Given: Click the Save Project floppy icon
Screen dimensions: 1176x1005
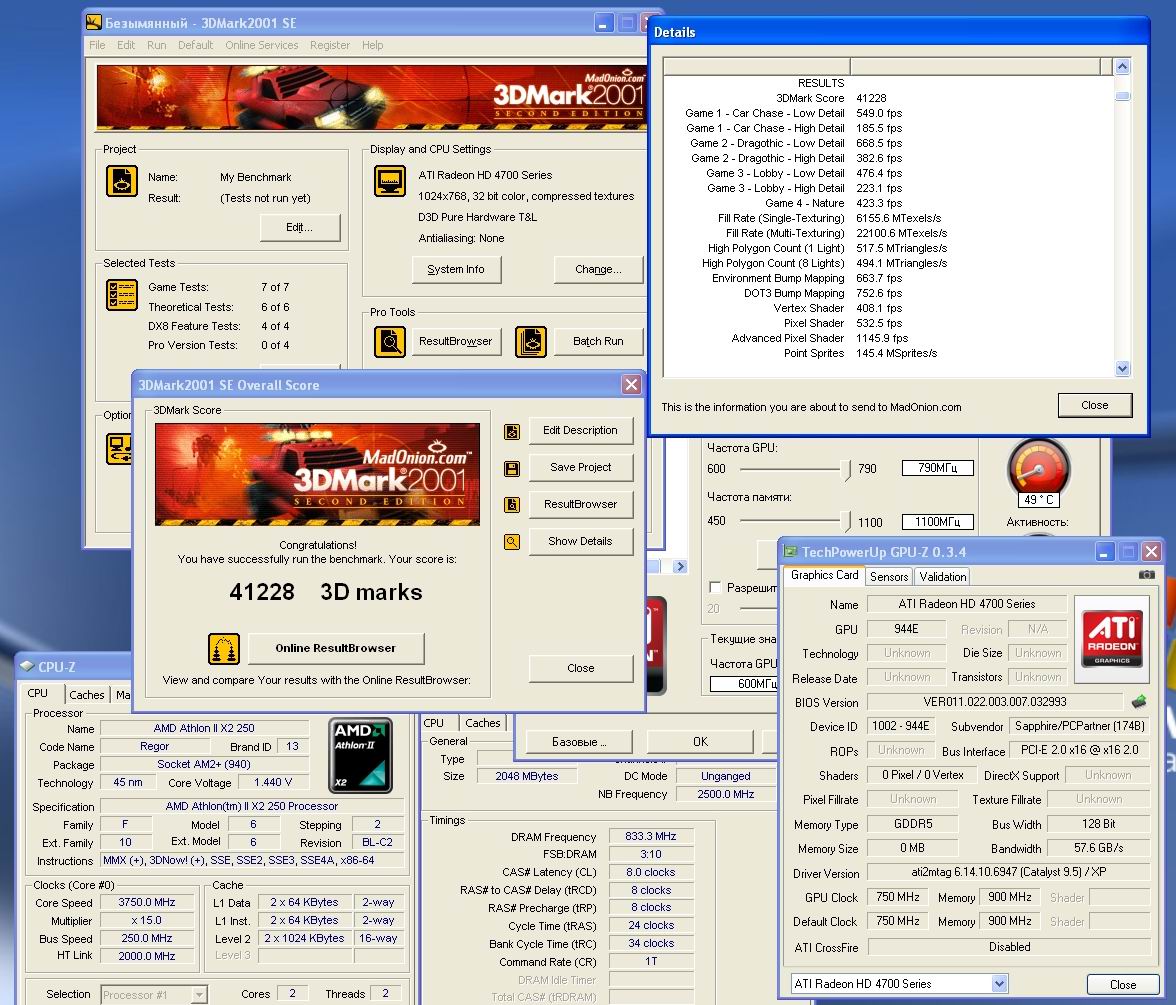Looking at the screenshot, I should click(x=512, y=469).
